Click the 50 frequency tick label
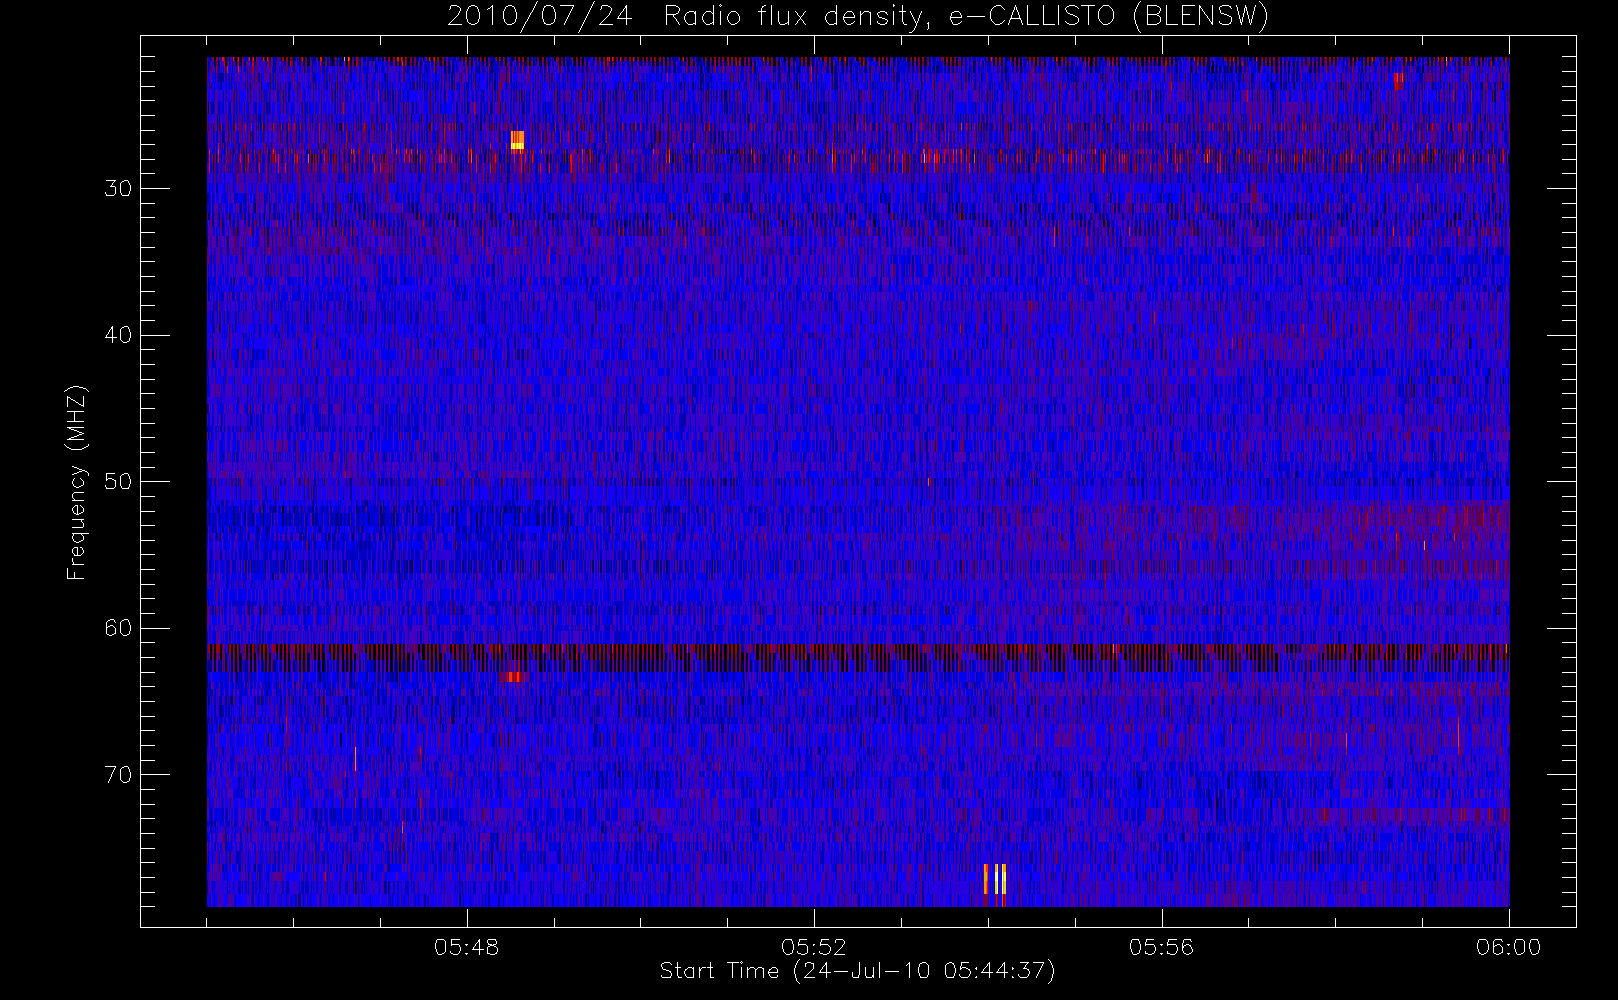This screenshot has width=1618, height=1000. pyautogui.click(x=118, y=482)
